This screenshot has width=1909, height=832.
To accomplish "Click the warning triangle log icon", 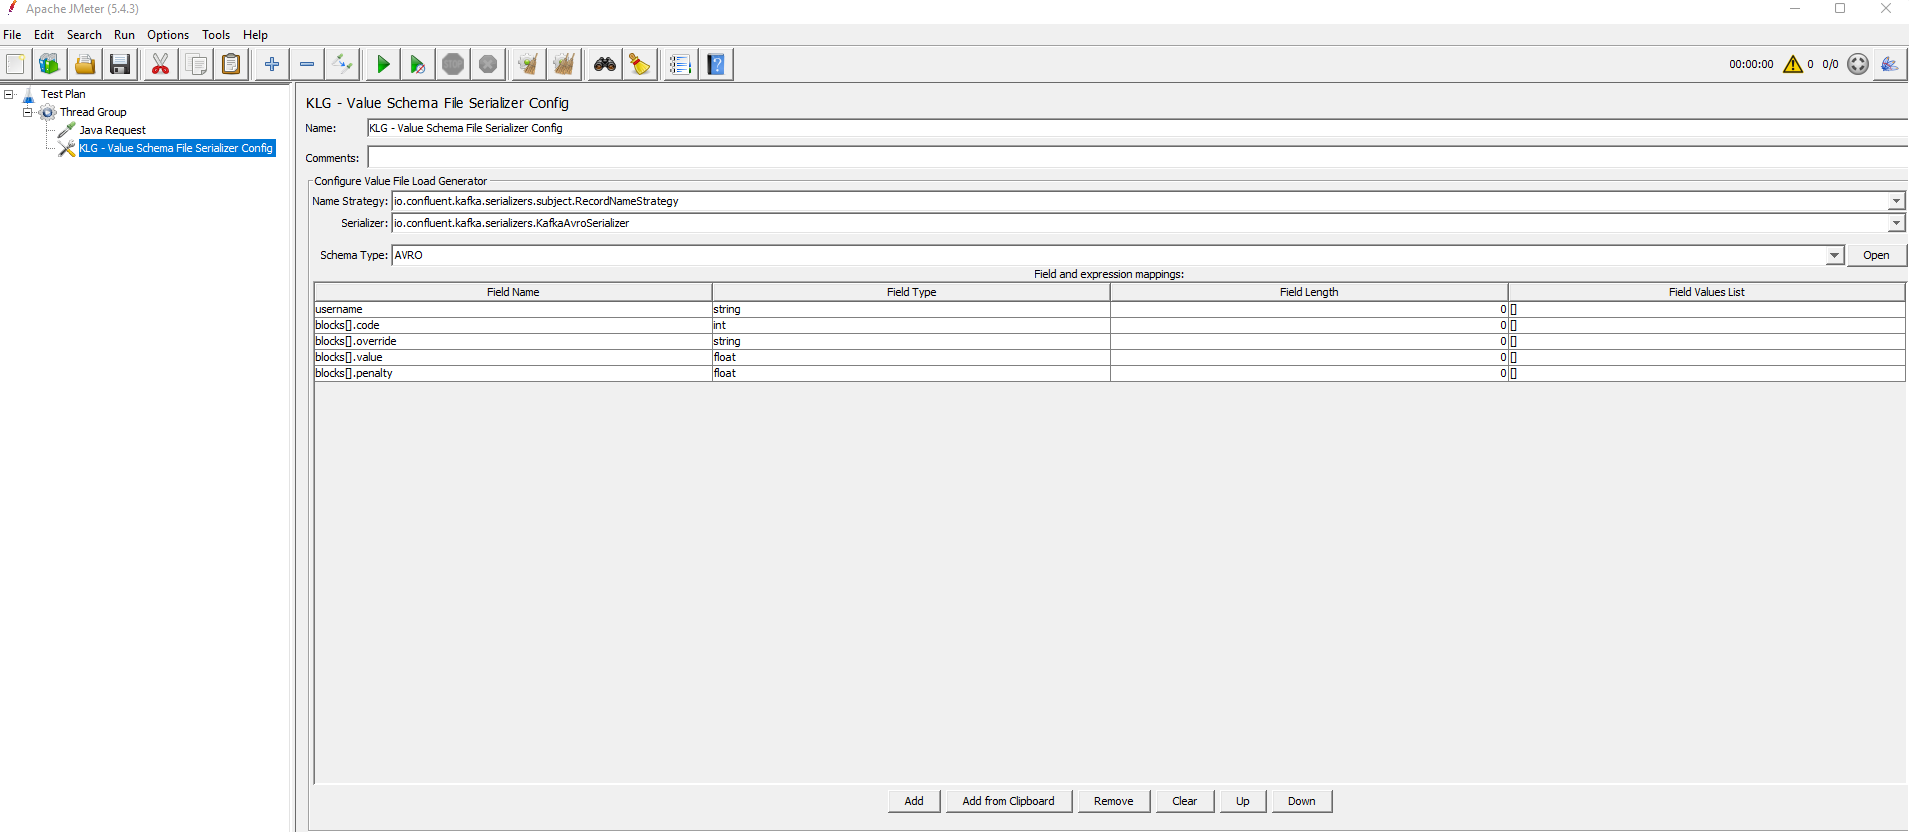I will click(x=1793, y=64).
